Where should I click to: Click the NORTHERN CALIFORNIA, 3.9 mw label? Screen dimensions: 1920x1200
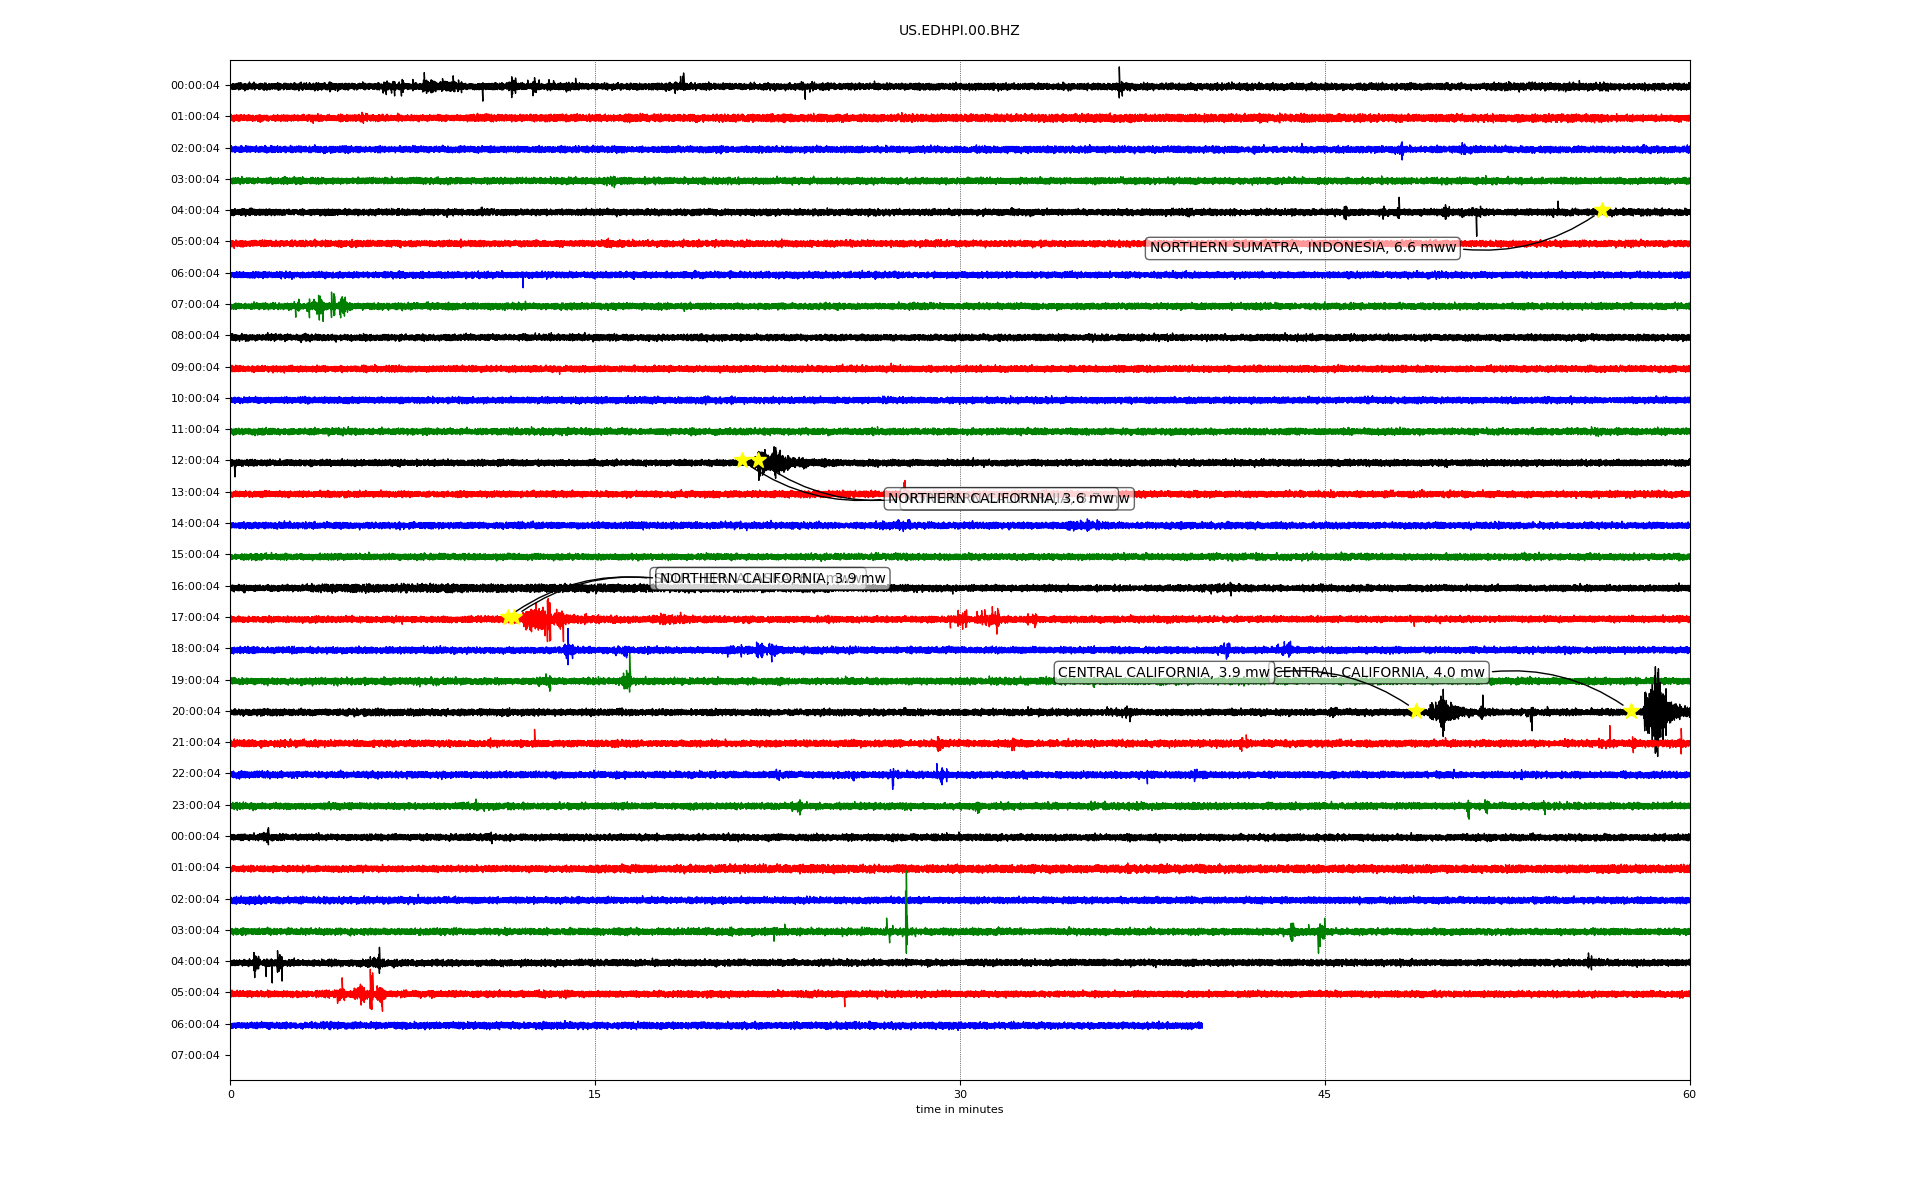pyautogui.click(x=772, y=579)
